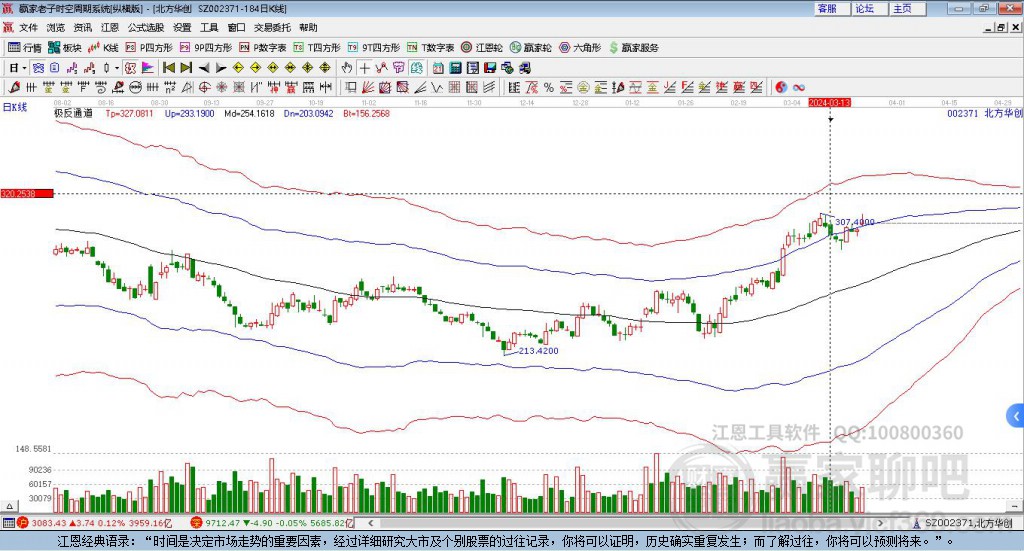
Task: Open the 行情 market quotes view
Action: 24,48
